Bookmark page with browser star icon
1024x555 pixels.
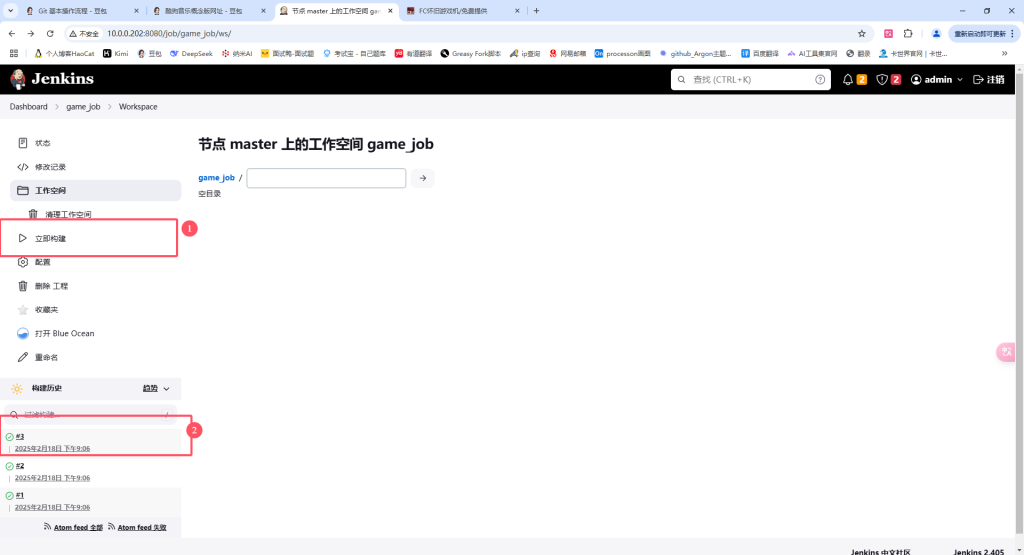(x=861, y=33)
